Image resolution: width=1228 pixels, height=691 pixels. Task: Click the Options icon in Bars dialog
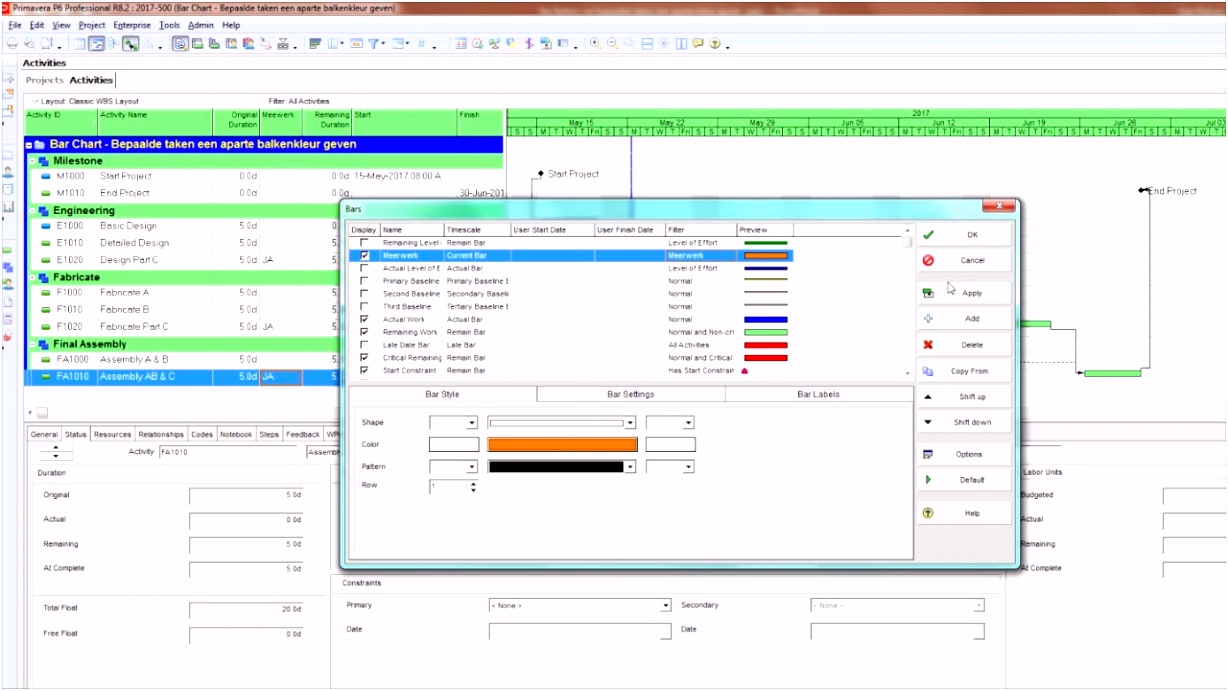(928, 454)
